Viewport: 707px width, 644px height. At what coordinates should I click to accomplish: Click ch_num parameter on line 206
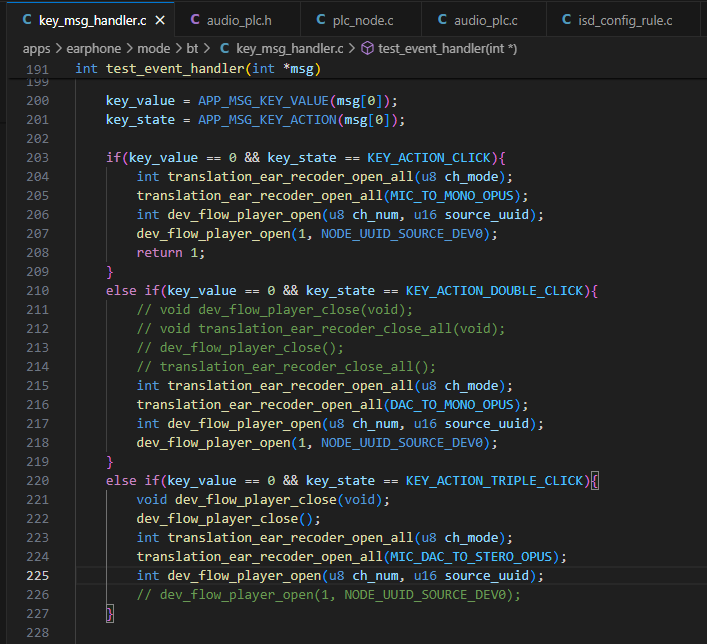coord(375,215)
